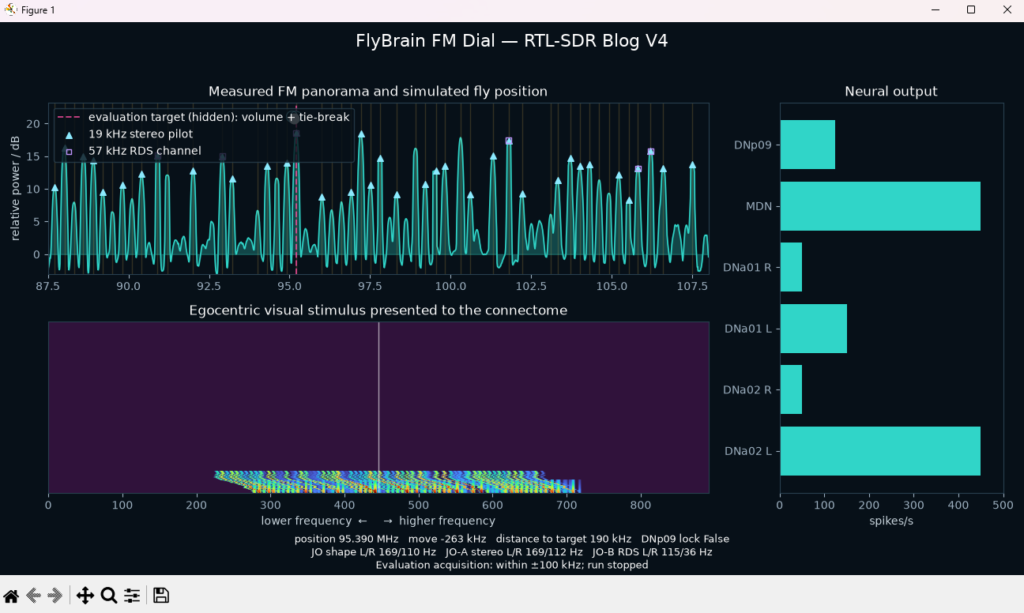Click the 'JO shape L/R 169/110 Hz' text
Viewport: 1024px width, 613px height.
[x=374, y=552]
